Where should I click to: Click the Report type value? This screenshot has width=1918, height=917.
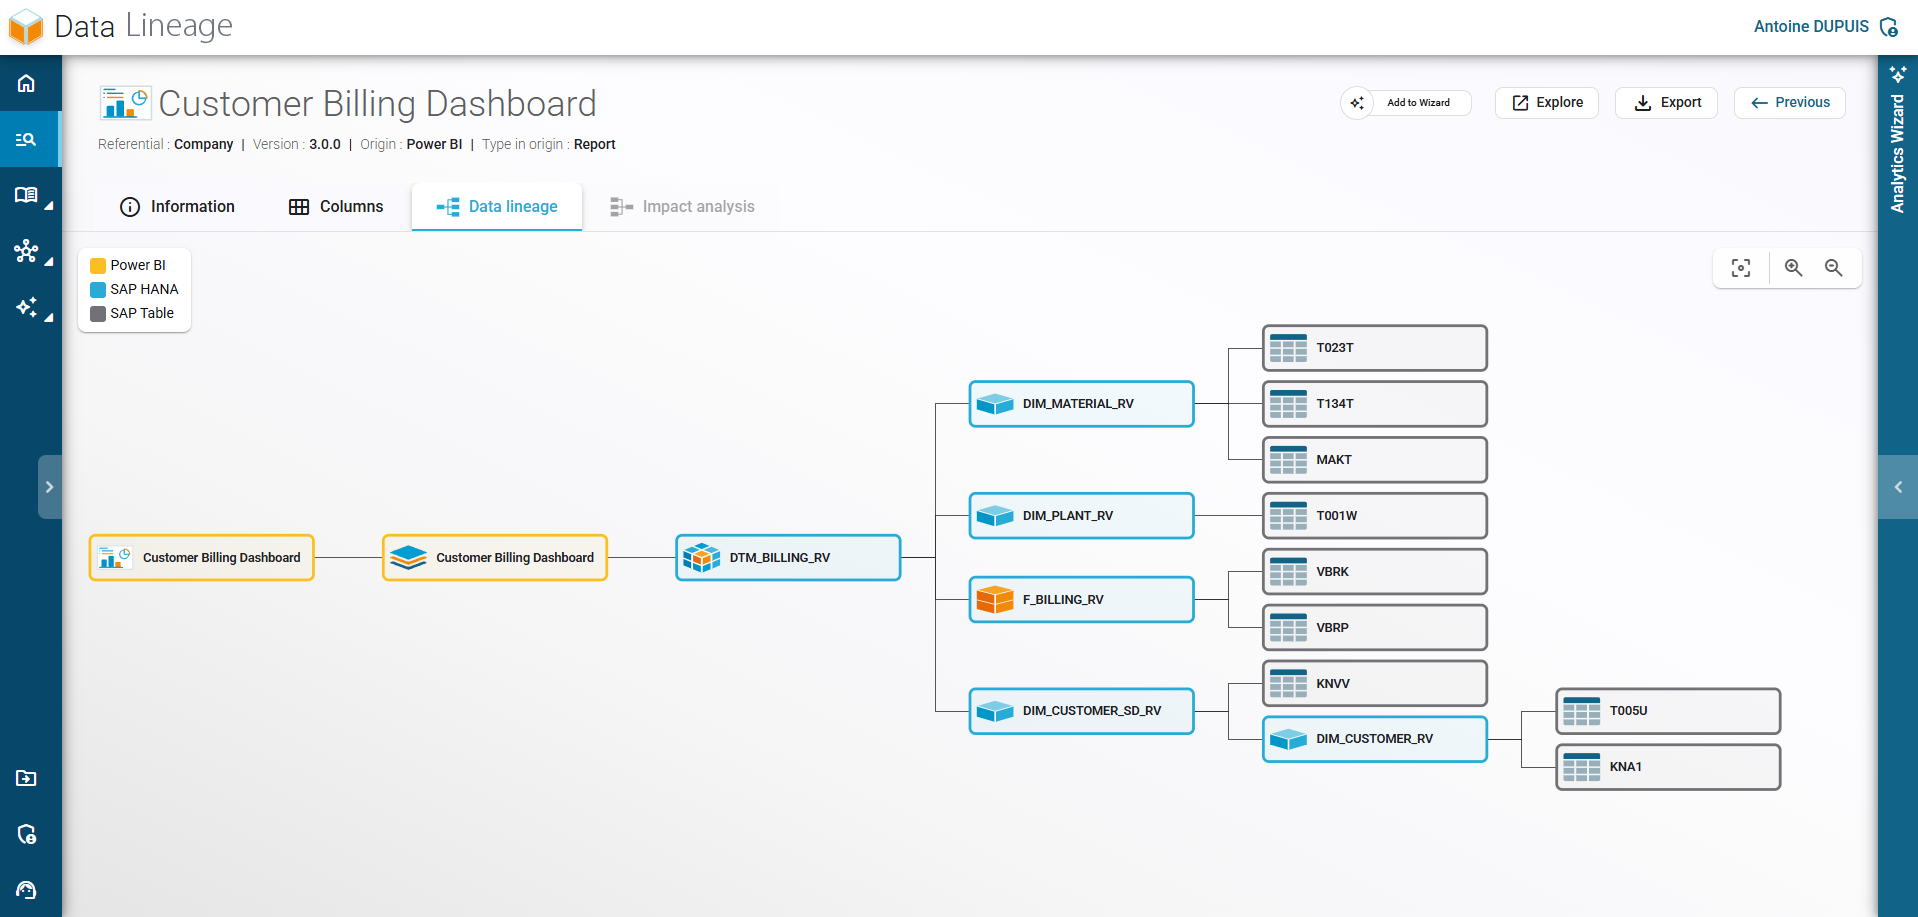[x=594, y=145]
